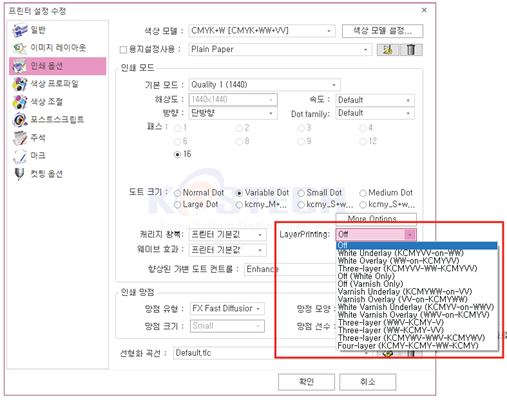Open the 속도 Default dropdown
Image resolution: width=507 pixels, height=402 pixels.
click(x=375, y=100)
